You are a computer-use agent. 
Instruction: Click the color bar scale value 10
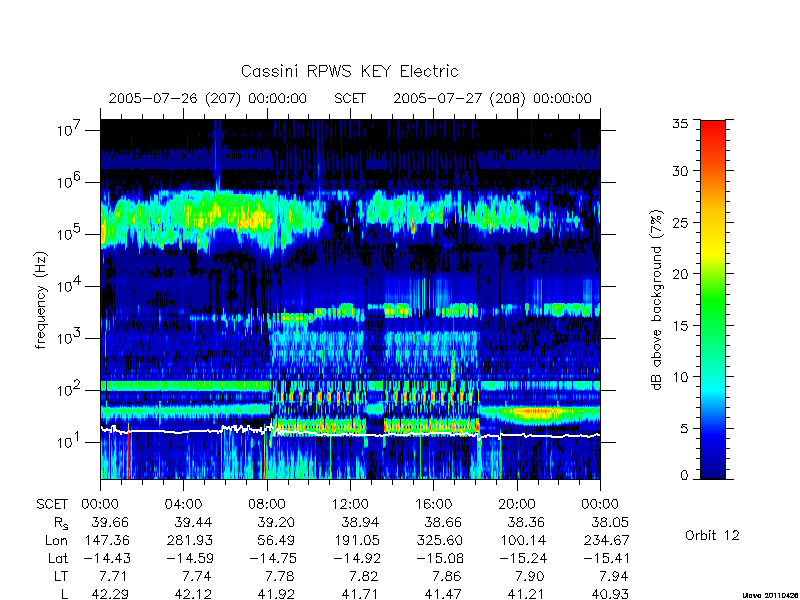(680, 377)
